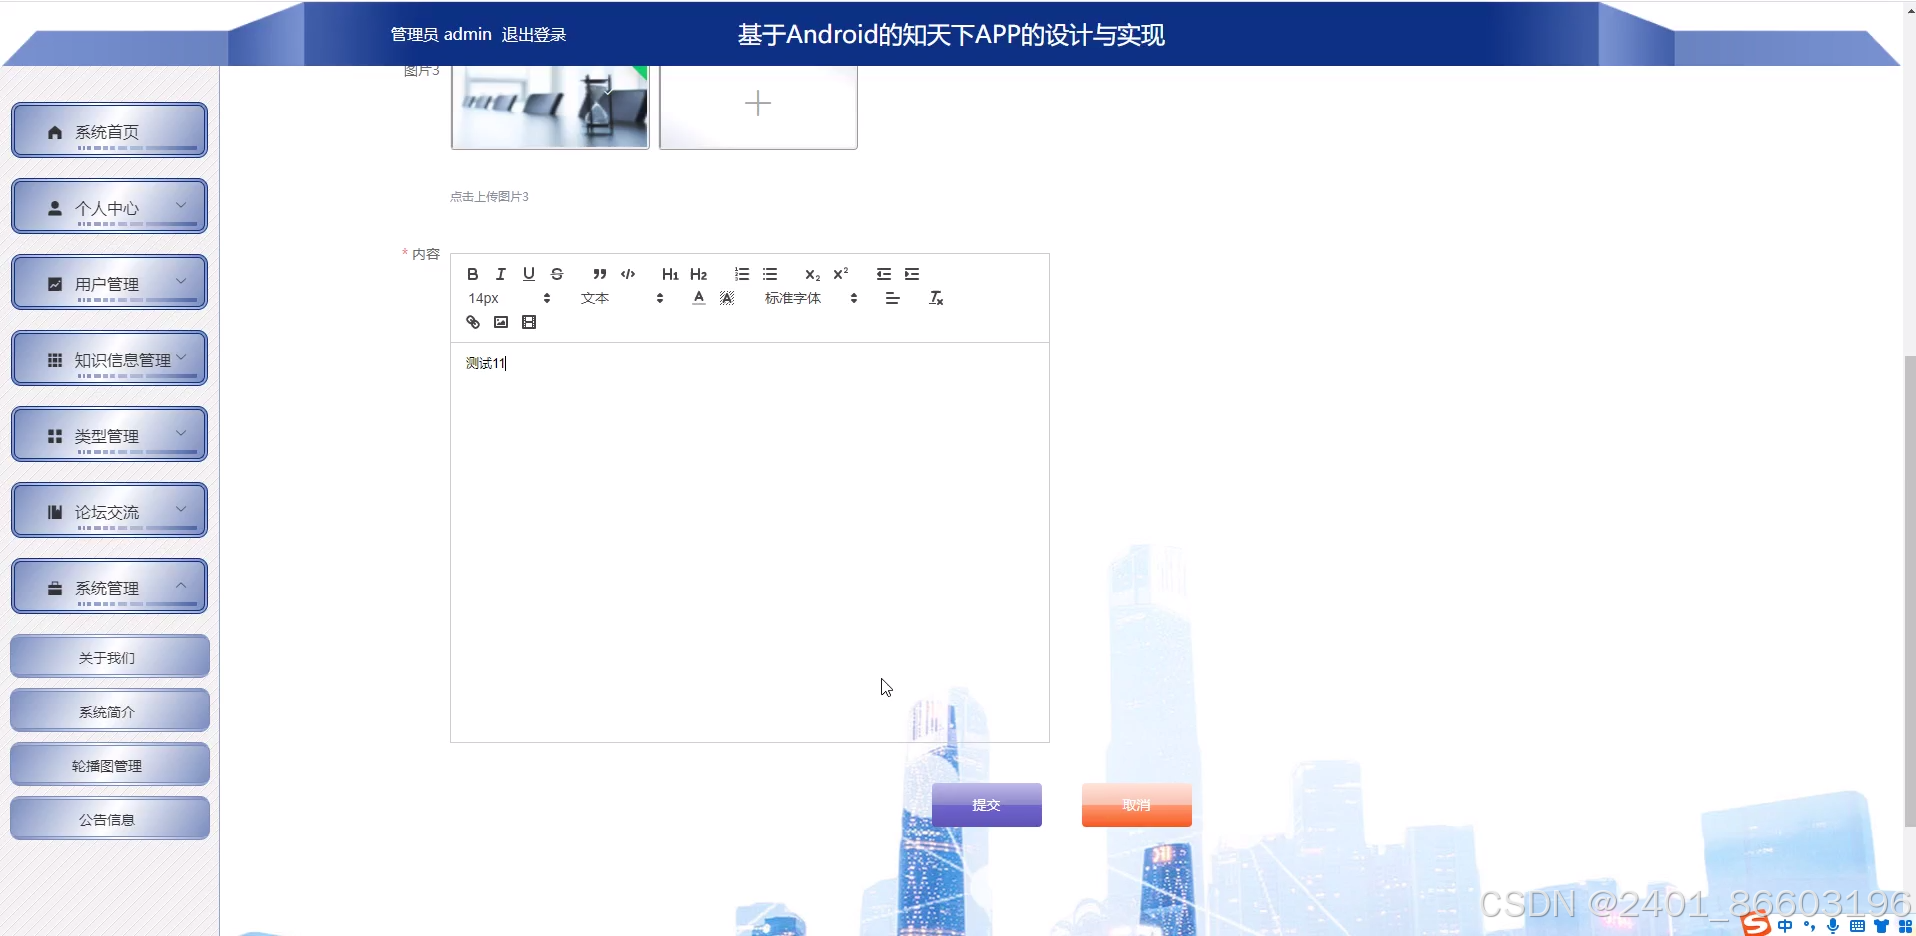Click the Sogou IME microphone voice input

pyautogui.click(x=1833, y=926)
